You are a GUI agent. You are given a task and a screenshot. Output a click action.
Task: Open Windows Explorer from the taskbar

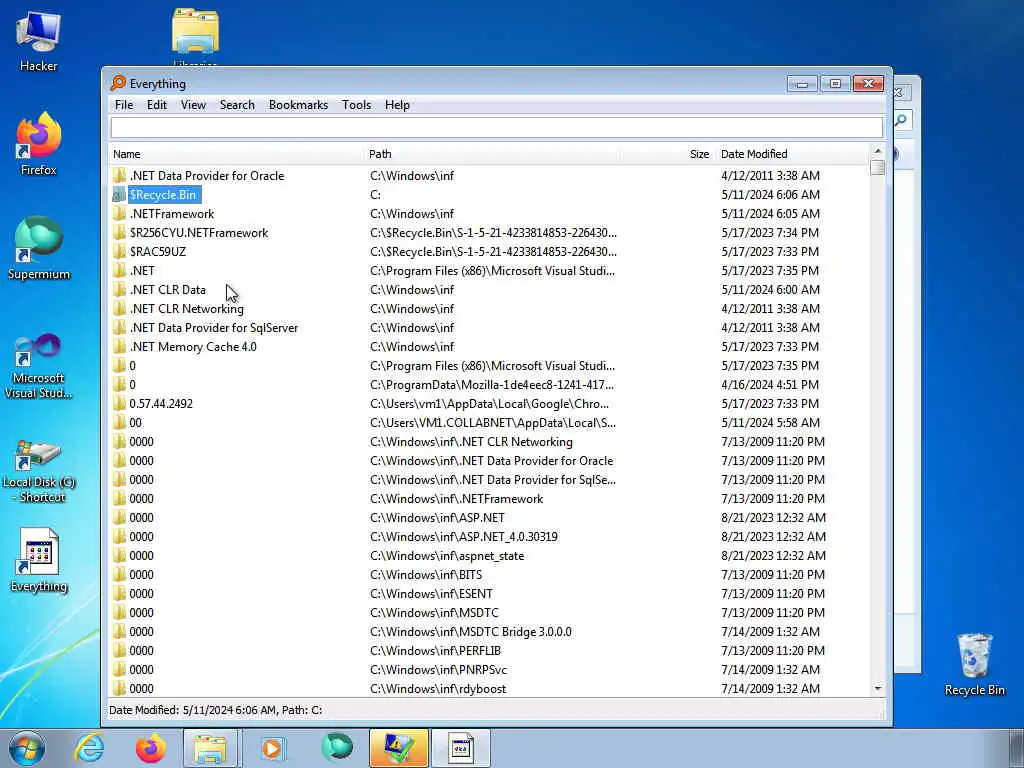[x=210, y=748]
